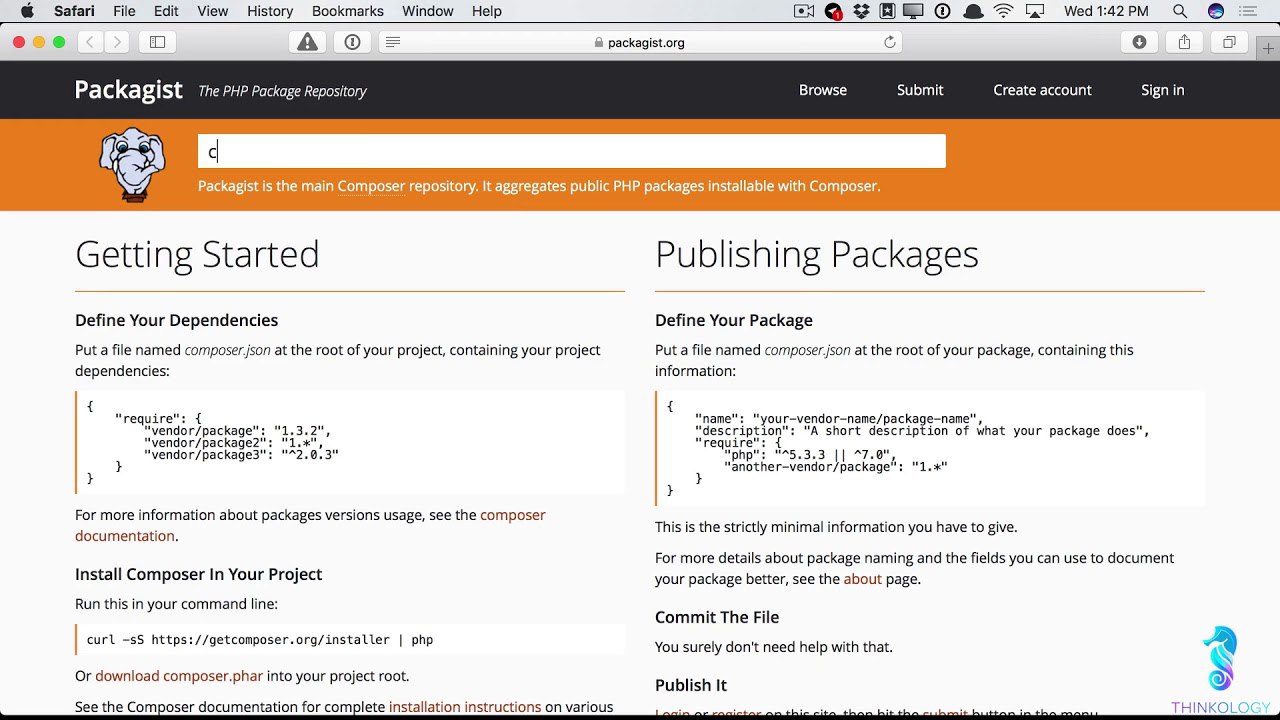Click the screen recording menu bar icon
The image size is (1280, 720).
tap(804, 11)
